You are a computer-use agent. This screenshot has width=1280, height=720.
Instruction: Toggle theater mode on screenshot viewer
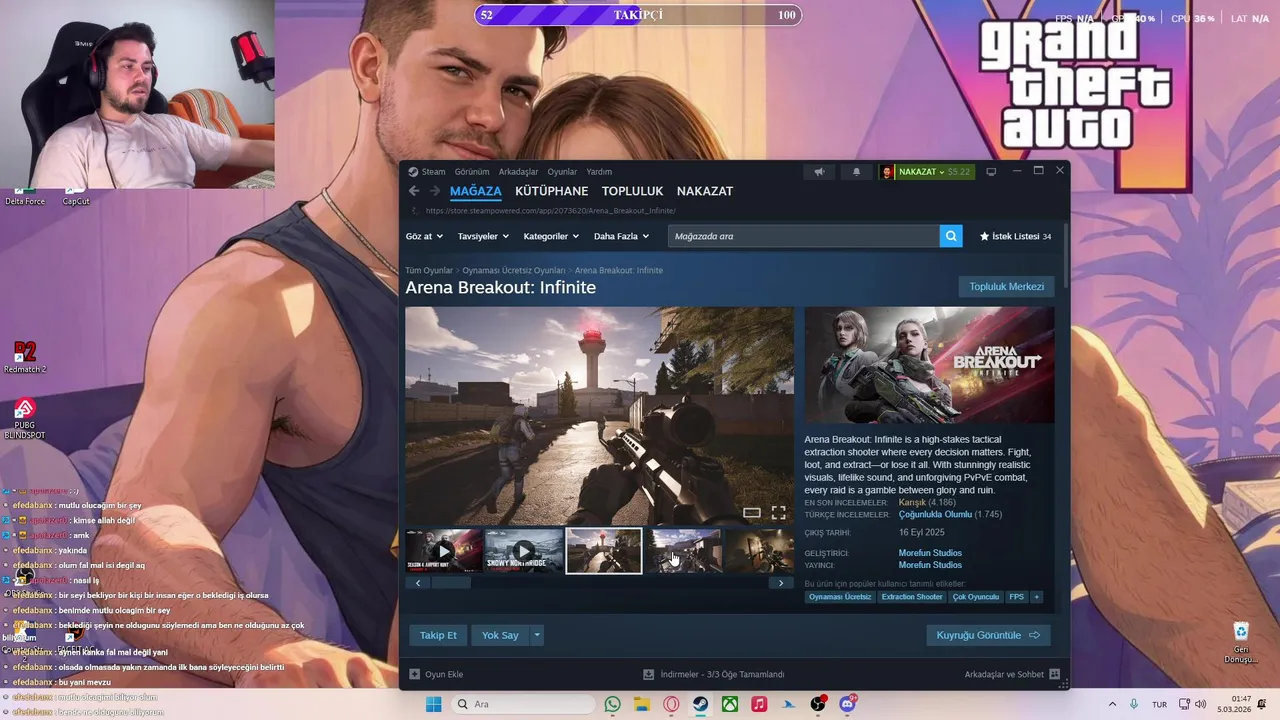pos(752,513)
